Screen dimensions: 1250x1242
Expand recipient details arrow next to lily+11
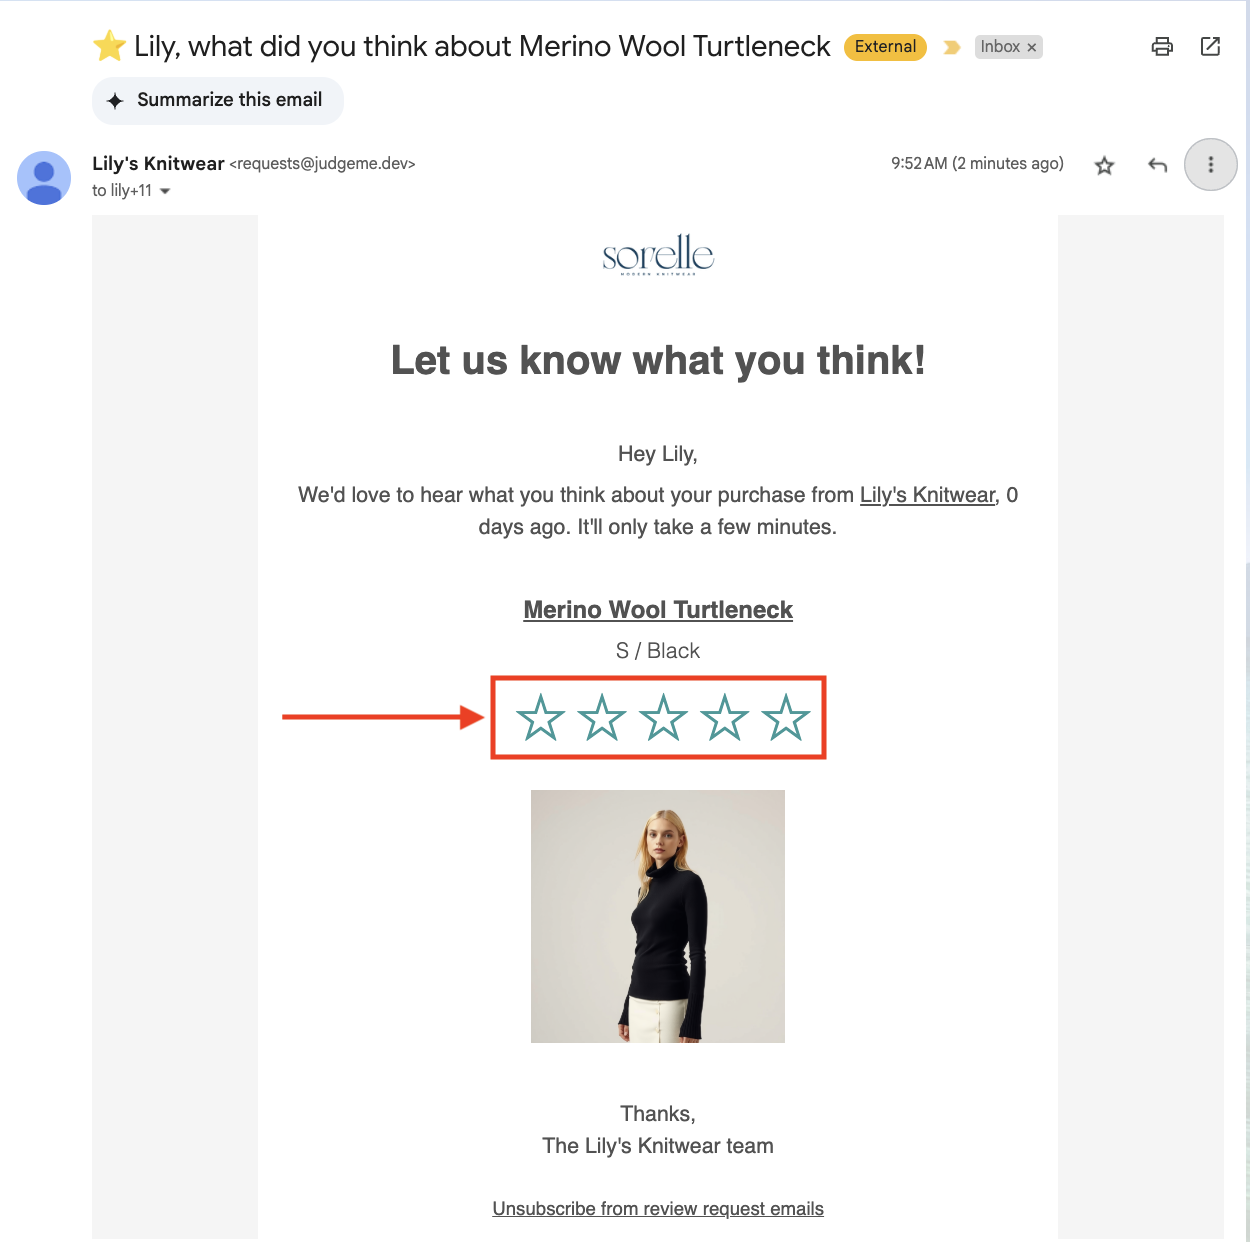[x=165, y=191]
